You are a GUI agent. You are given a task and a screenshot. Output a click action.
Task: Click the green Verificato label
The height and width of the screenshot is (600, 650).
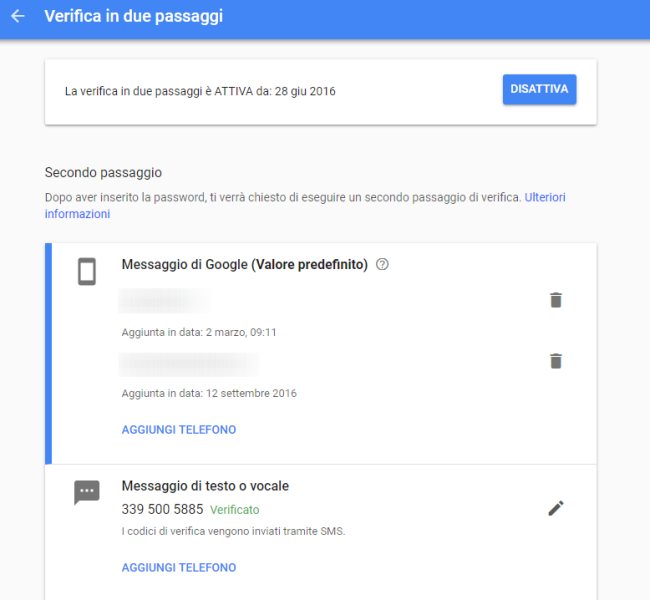pyautogui.click(x=235, y=510)
